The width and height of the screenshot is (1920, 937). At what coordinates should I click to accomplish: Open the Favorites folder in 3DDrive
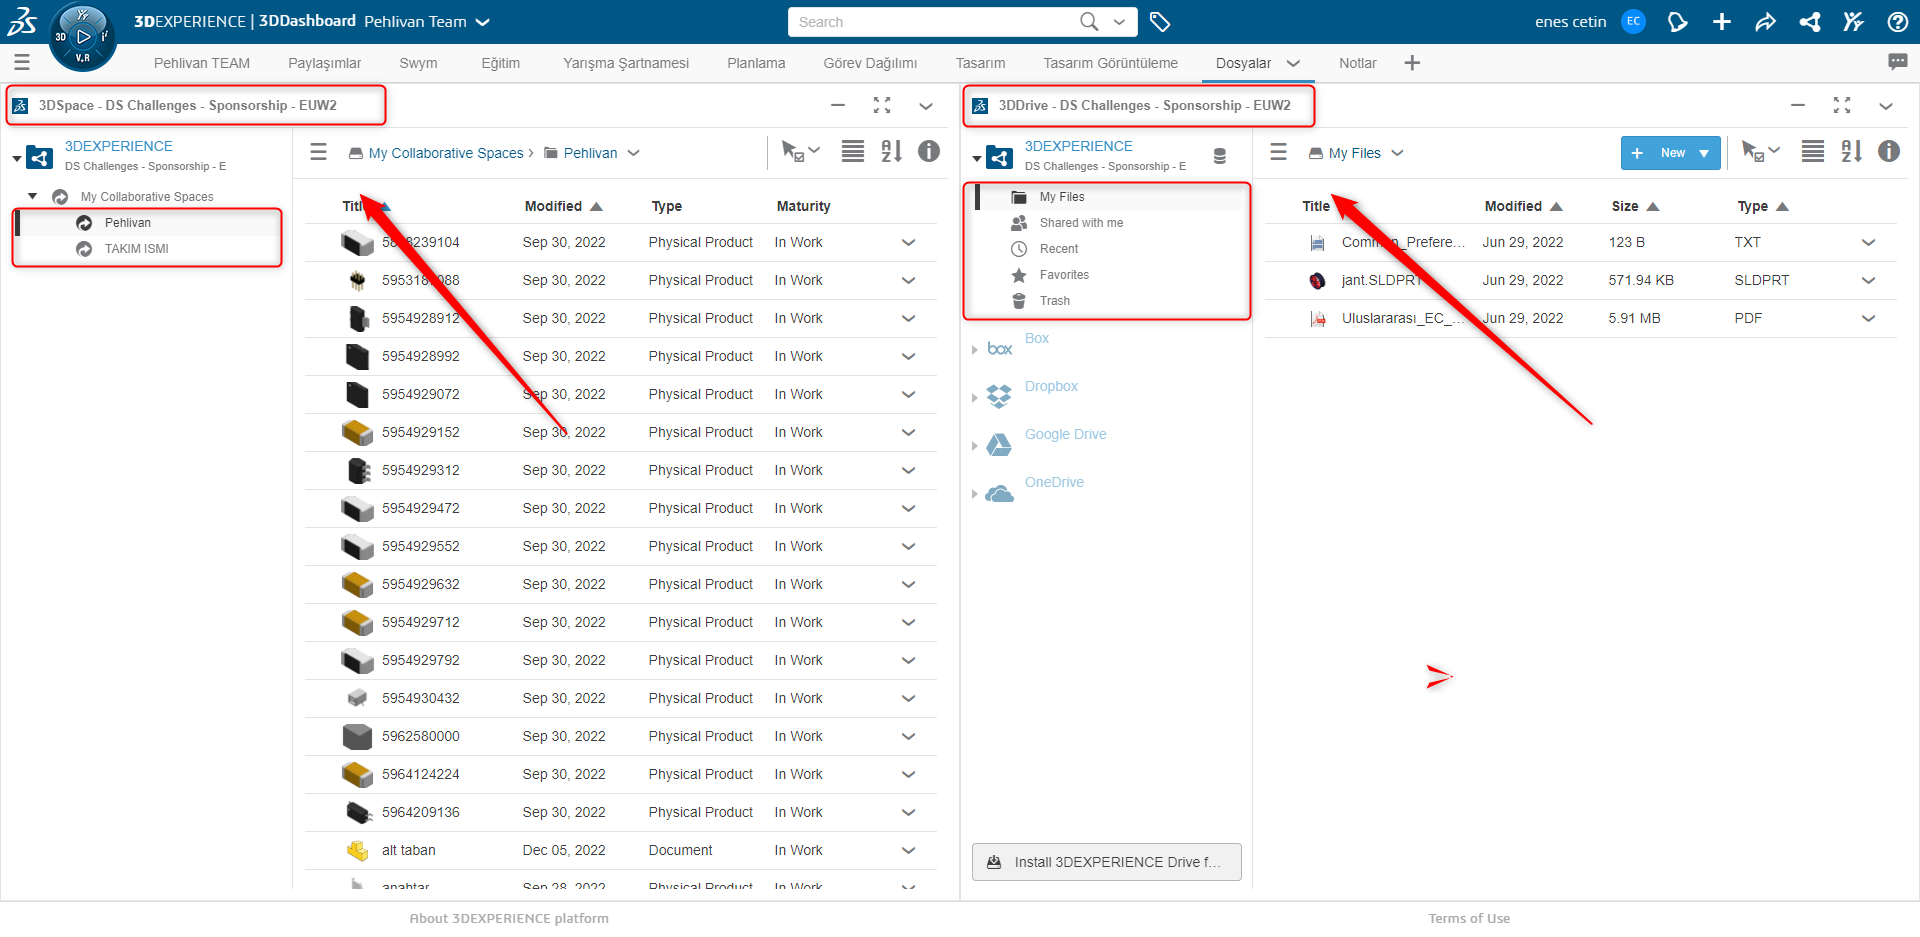(1064, 275)
